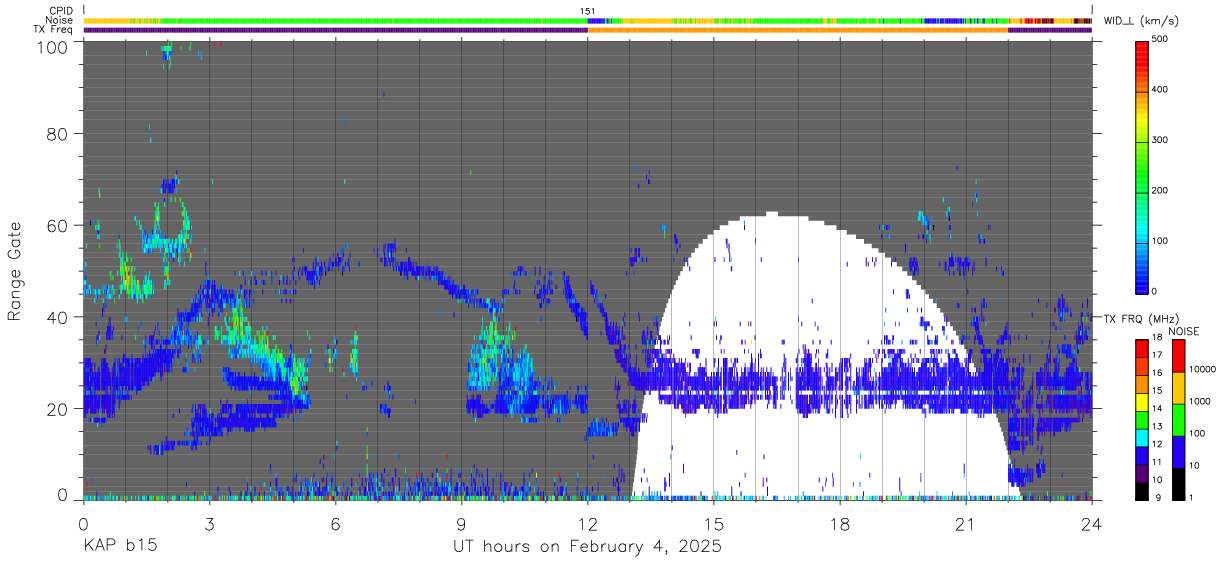Viewport: 1228px width, 567px height.
Task: Click the 14 tick on the TX FRQ legend
Action: (1158, 408)
